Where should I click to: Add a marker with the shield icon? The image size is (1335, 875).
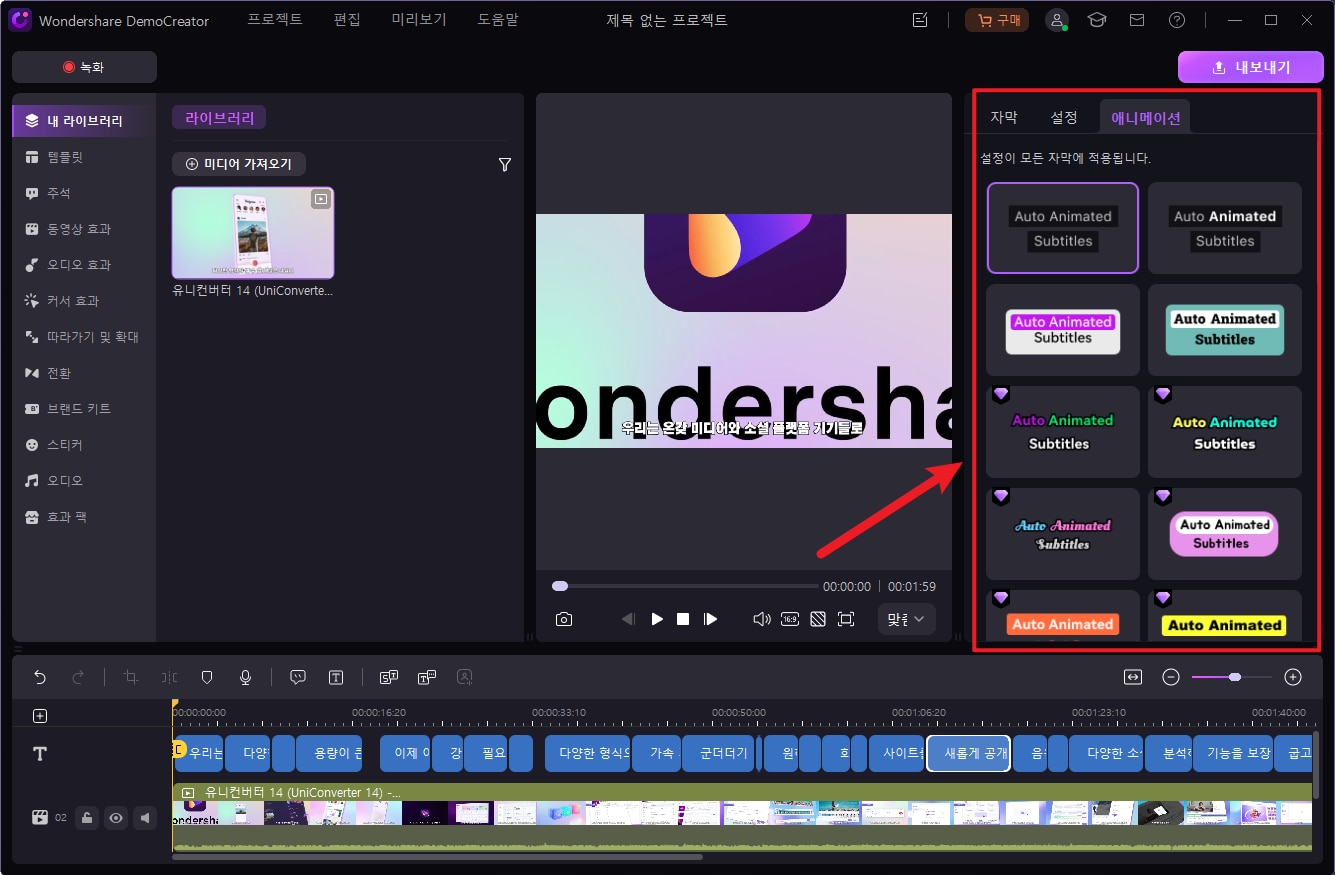click(x=207, y=677)
